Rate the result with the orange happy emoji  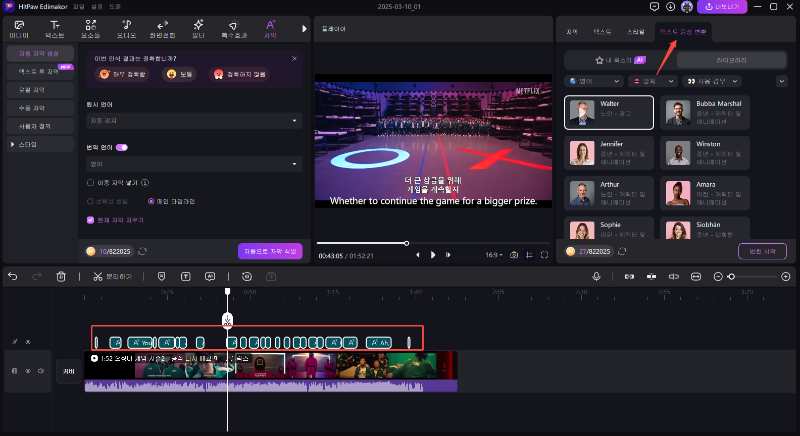123,74
